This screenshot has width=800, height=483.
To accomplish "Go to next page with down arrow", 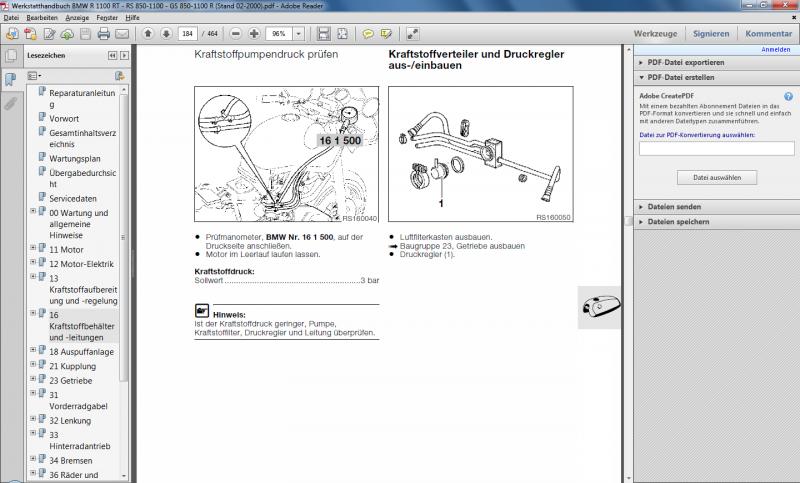I will tap(166, 33).
